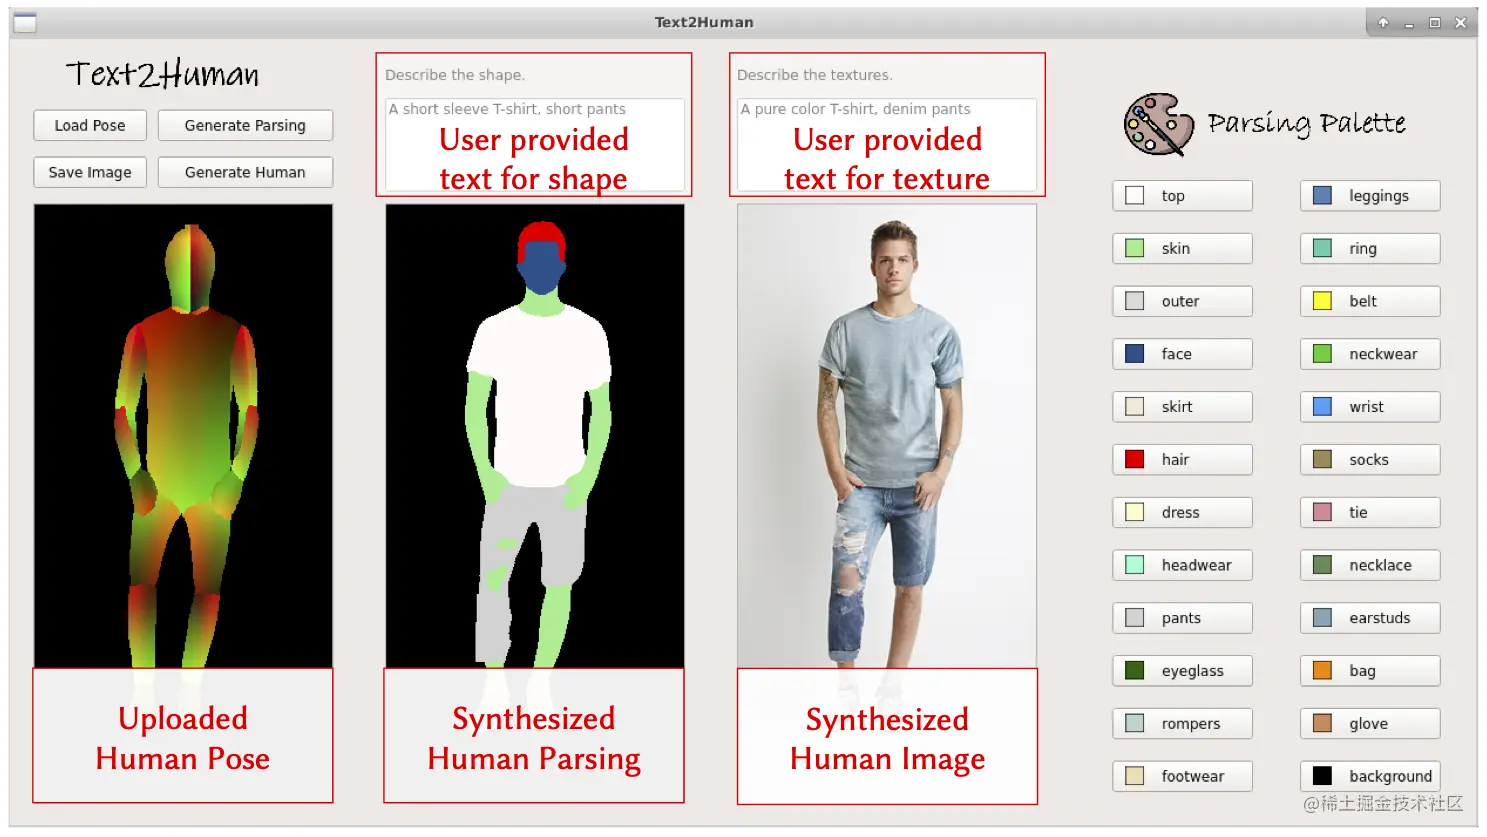The height and width of the screenshot is (837, 1487).
Task: Maximize the Text2Human window
Action: 1435,22
